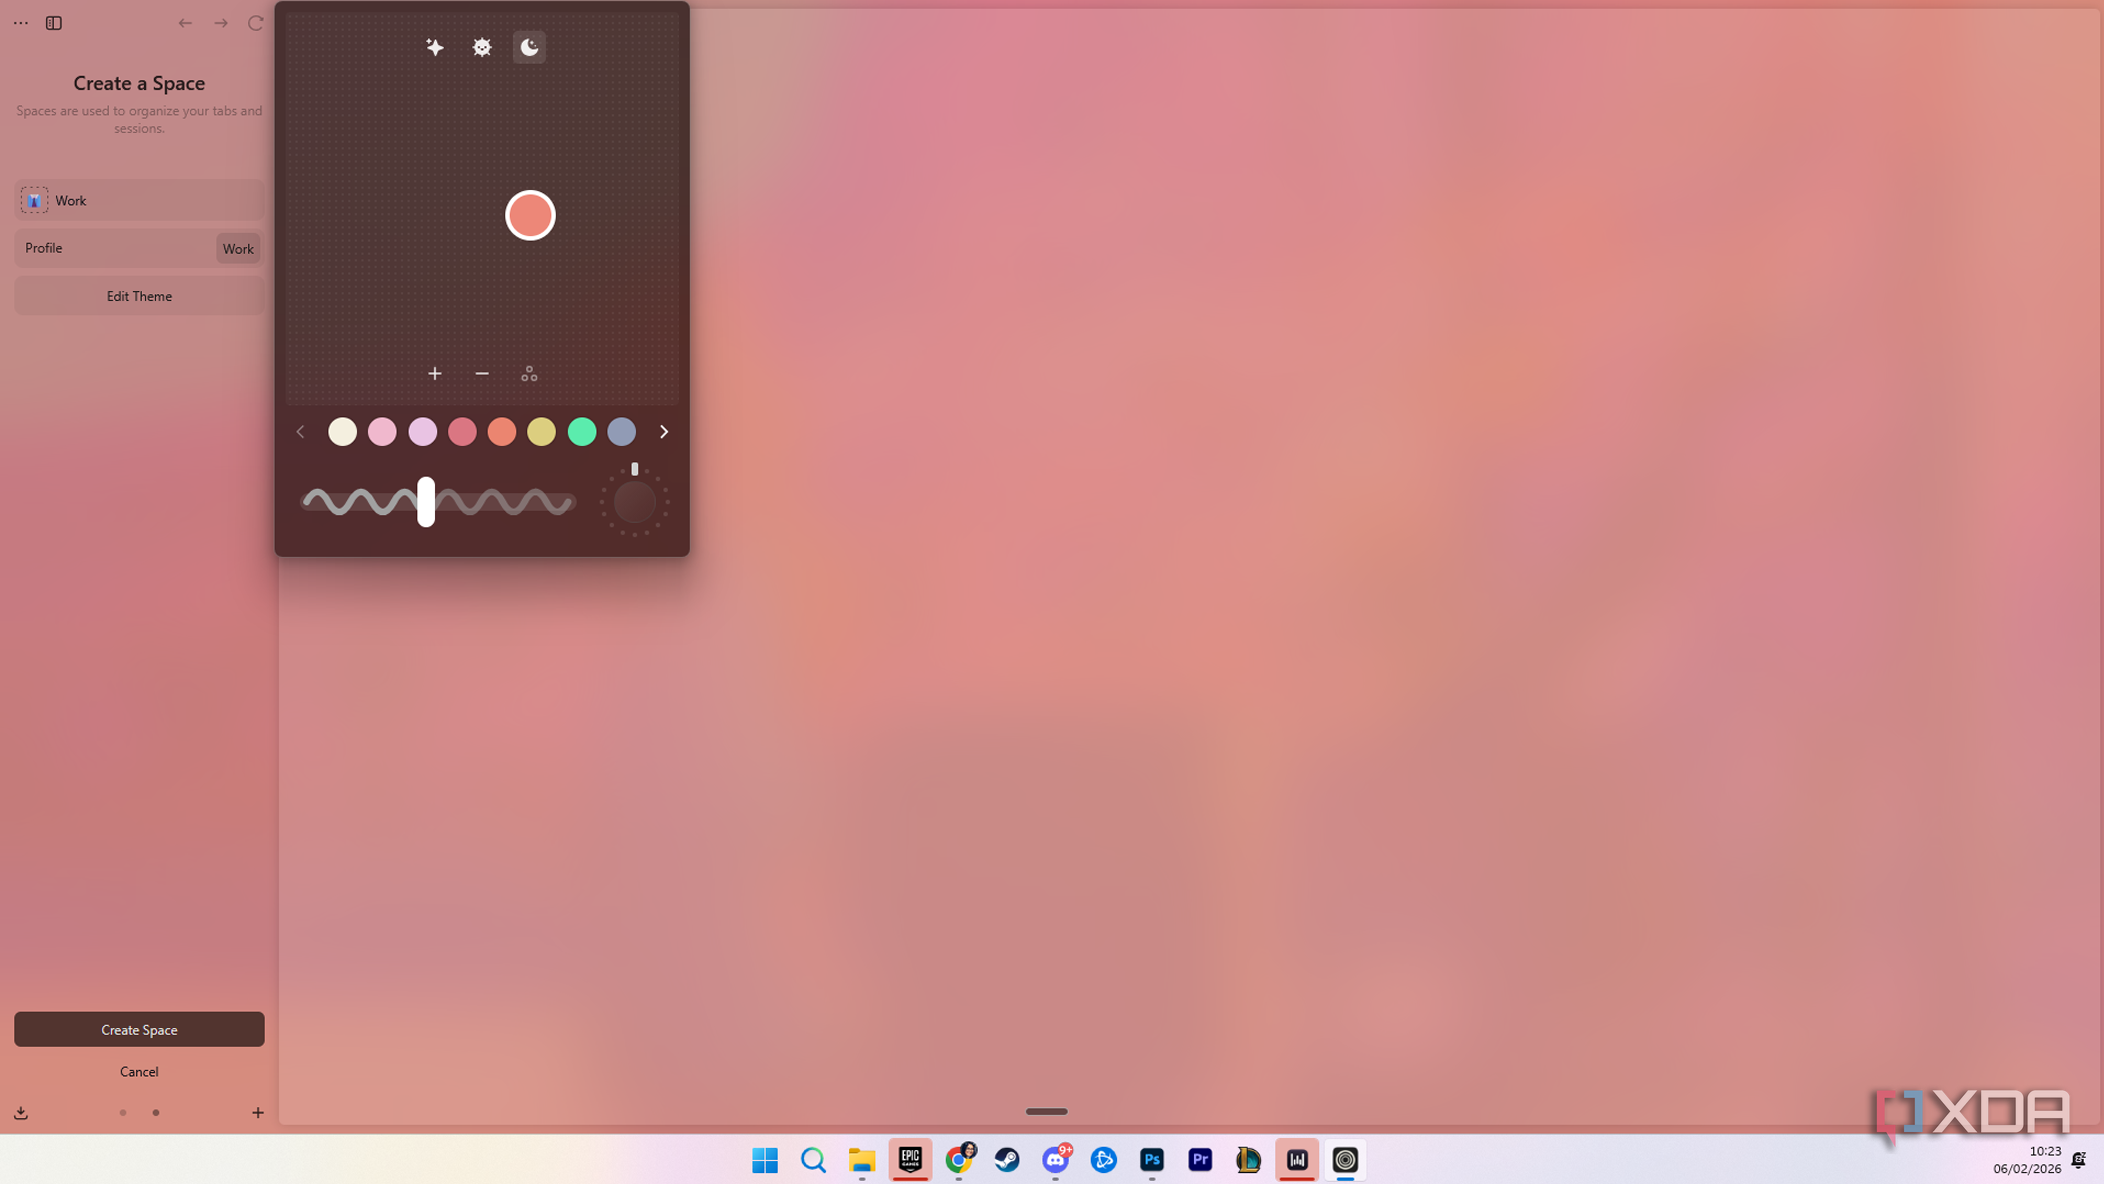The height and width of the screenshot is (1184, 2104).
Task: Open the red bars app in taskbar
Action: [1297, 1160]
